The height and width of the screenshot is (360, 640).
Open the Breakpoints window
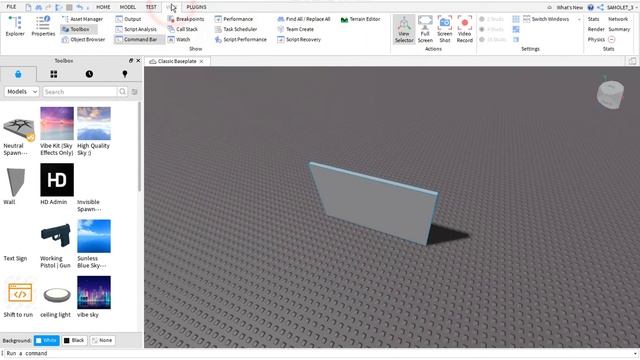[x=186, y=19]
